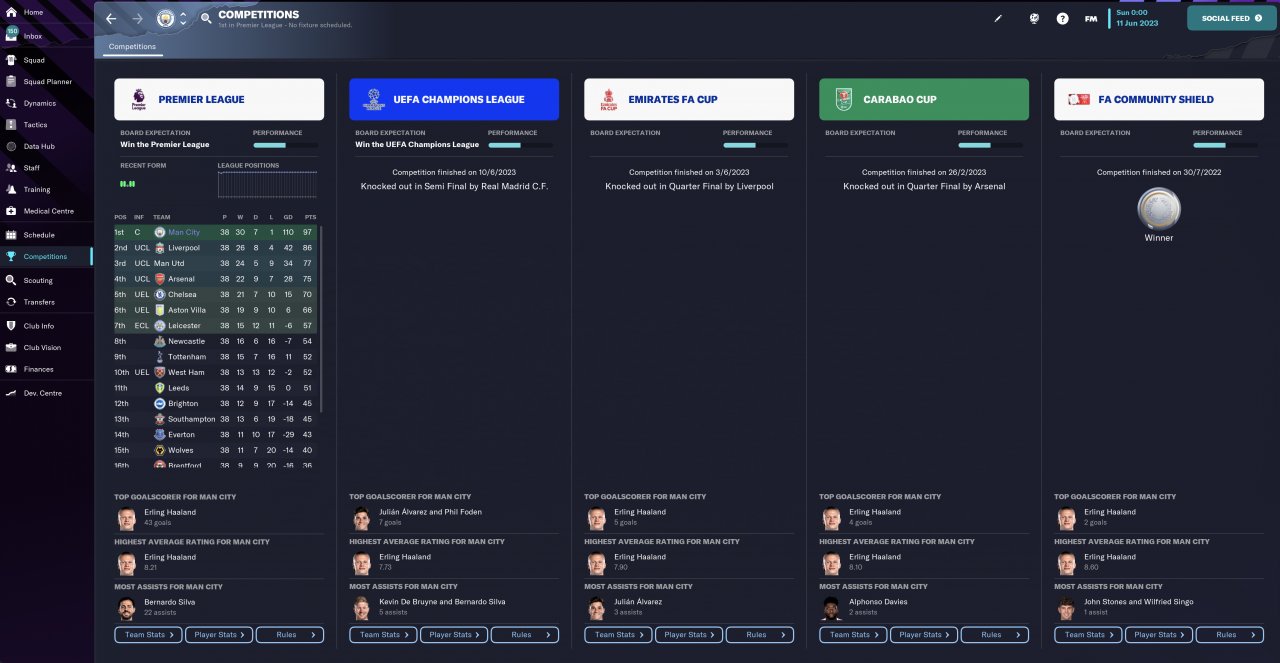The image size is (1280, 663).
Task: Open Premier League Player Stats
Action: [x=219, y=635]
